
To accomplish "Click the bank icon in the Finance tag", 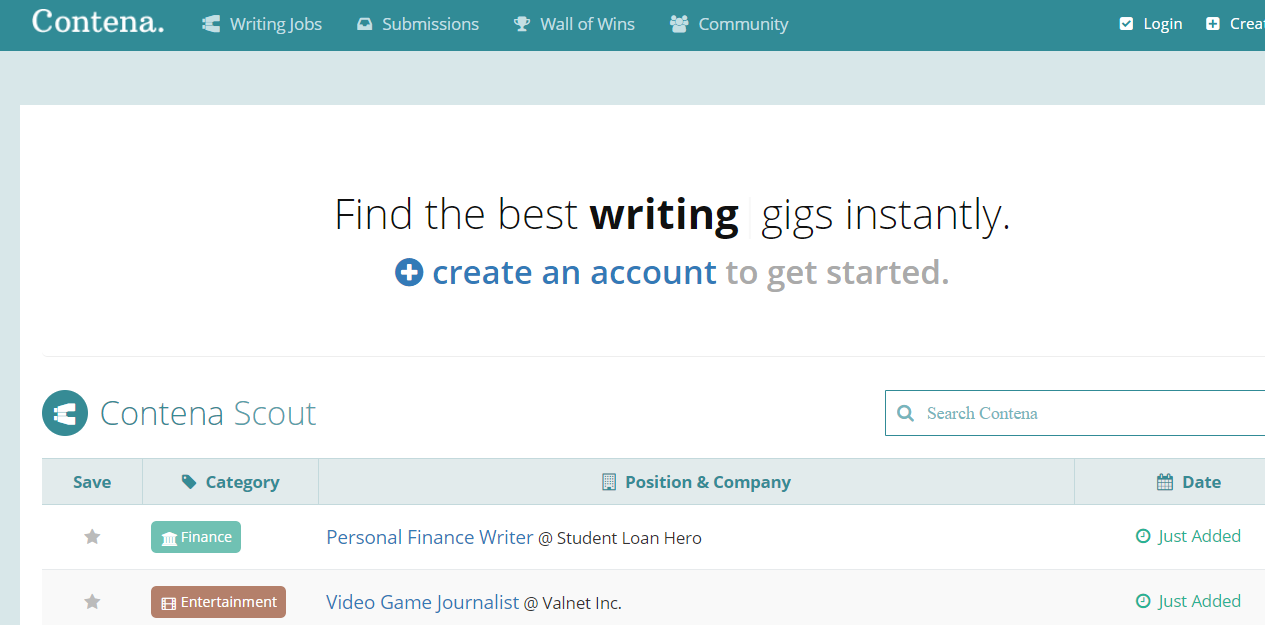I will pos(169,538).
